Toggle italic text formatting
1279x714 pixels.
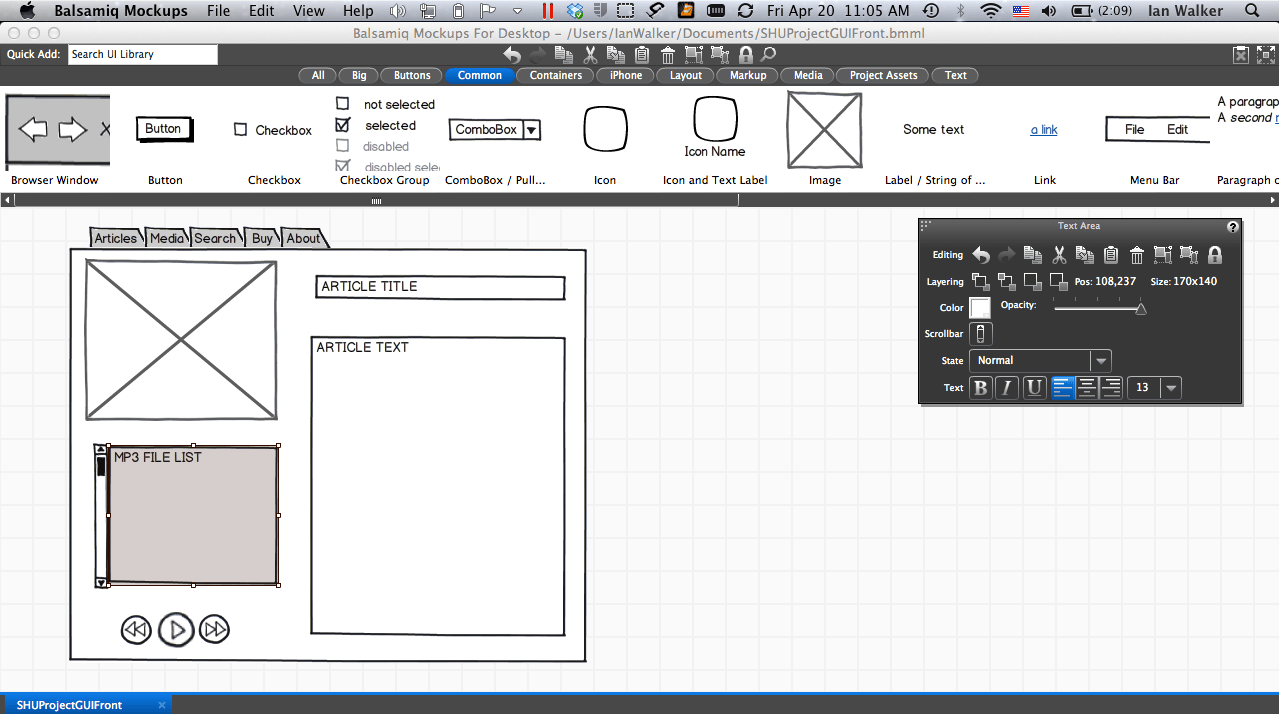(1007, 388)
